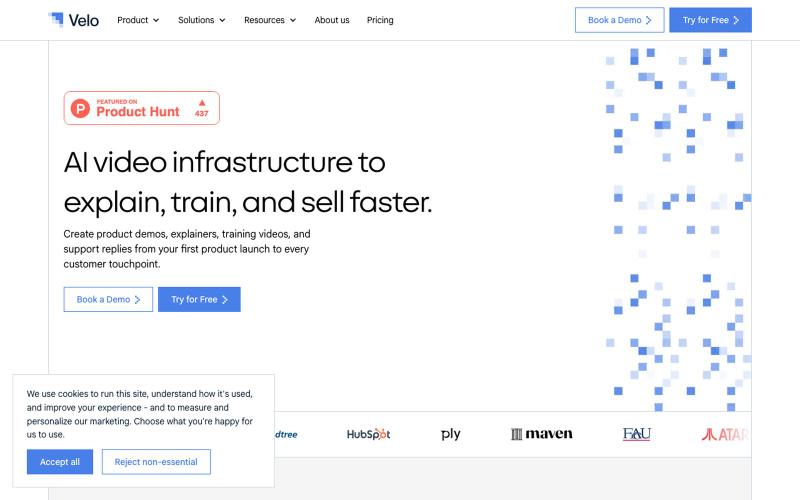Expand the Solutions navigation menu
Screen dimensions: 800x500
tap(202, 20)
